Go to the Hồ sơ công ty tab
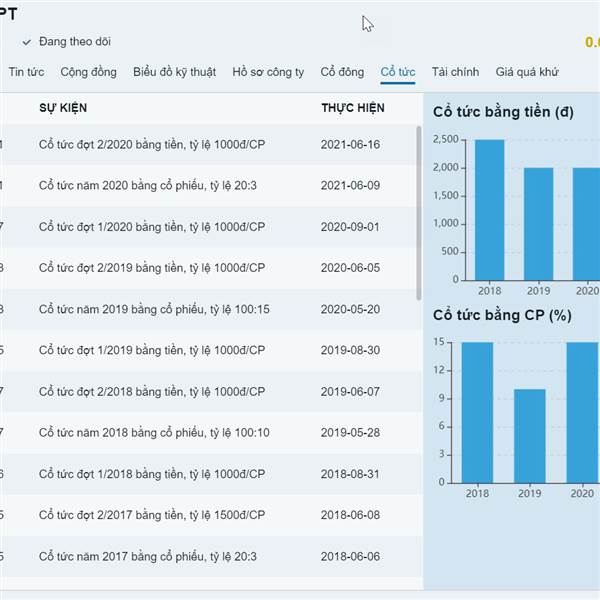 coord(268,72)
